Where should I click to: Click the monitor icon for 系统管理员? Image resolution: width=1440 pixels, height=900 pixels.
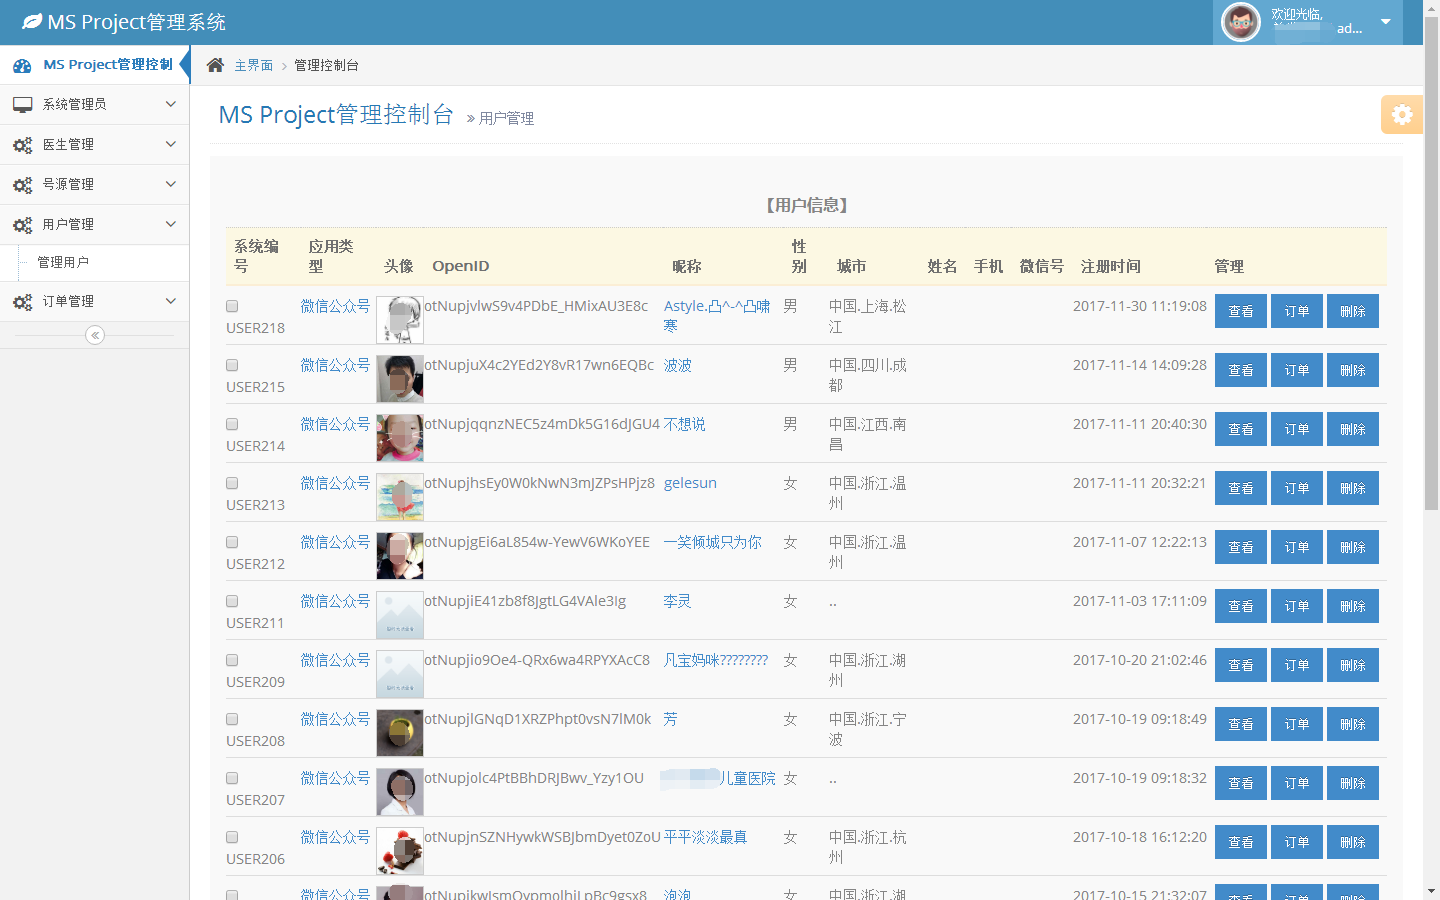point(22,104)
